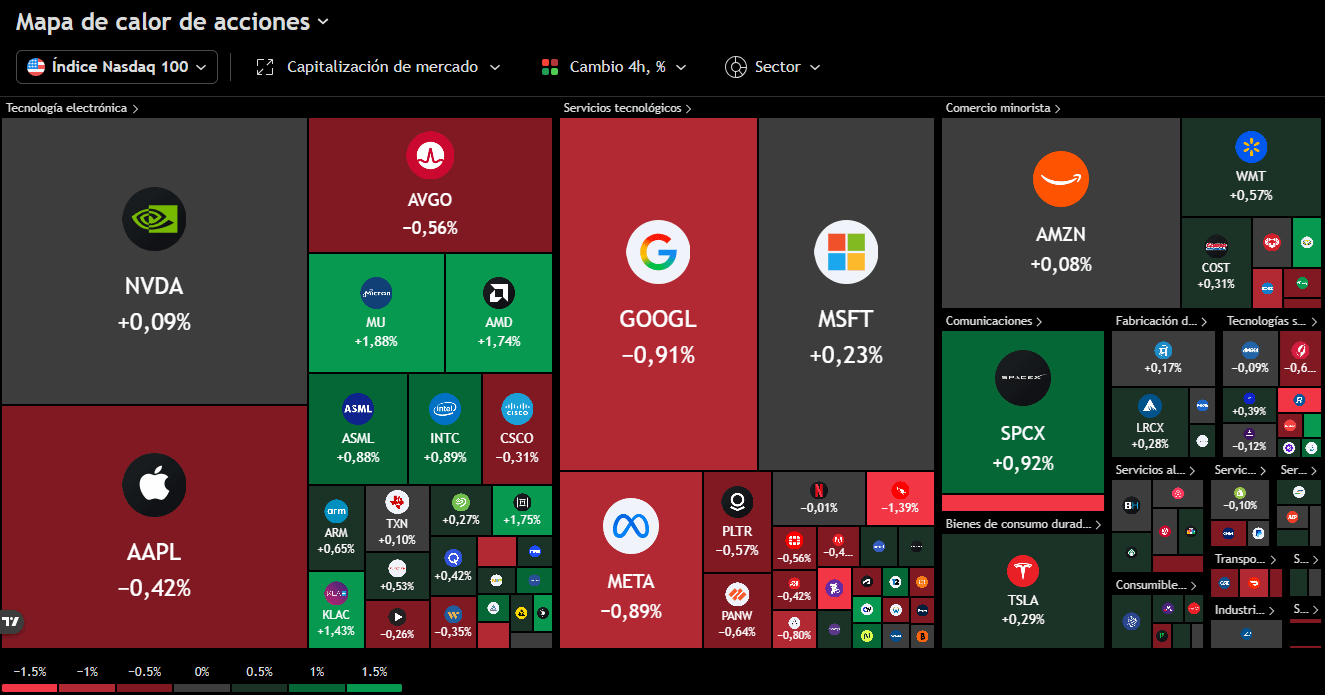The image size is (1325, 695).
Task: Click the Intel logo in the INTC tile
Action: pos(445,409)
